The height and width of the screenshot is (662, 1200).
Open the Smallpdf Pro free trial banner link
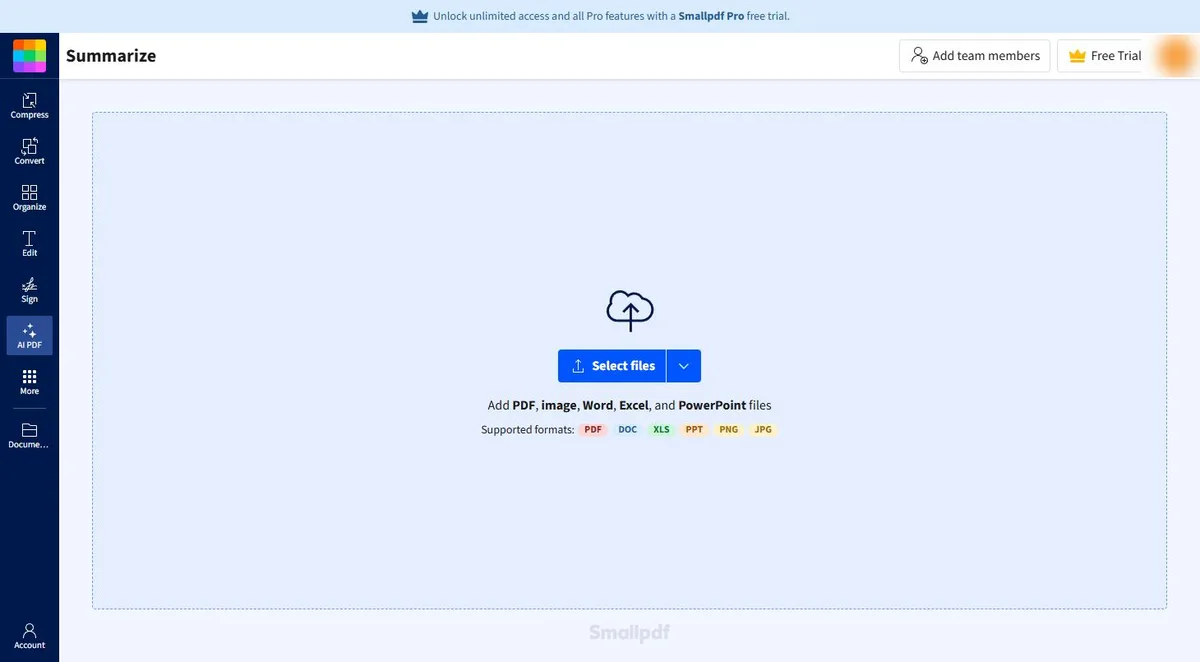pos(600,16)
